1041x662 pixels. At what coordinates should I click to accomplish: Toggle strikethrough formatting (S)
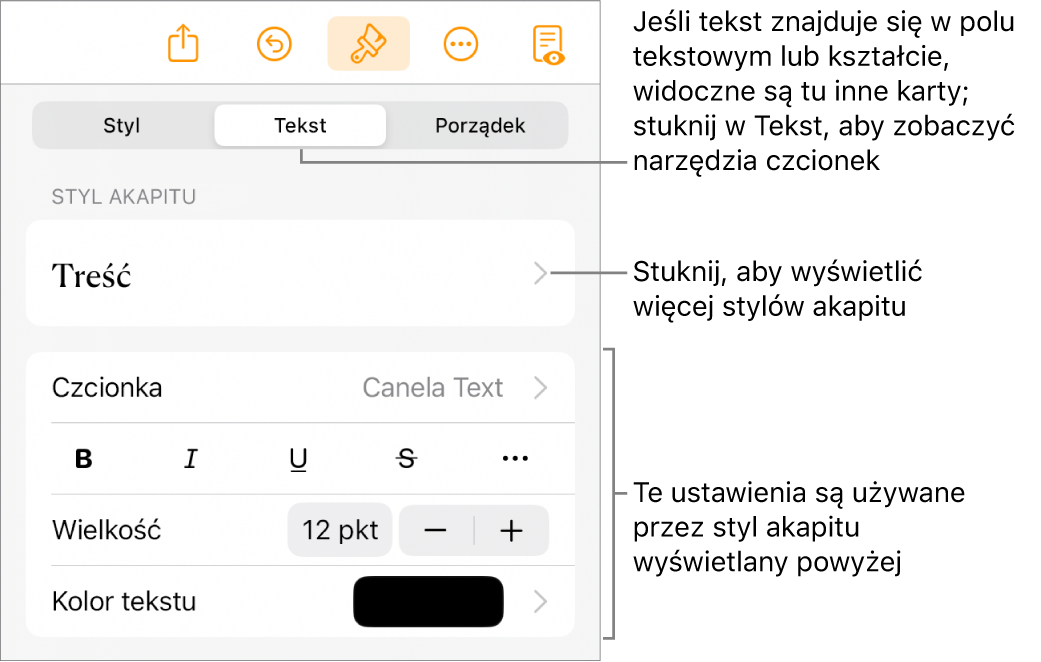[406, 459]
